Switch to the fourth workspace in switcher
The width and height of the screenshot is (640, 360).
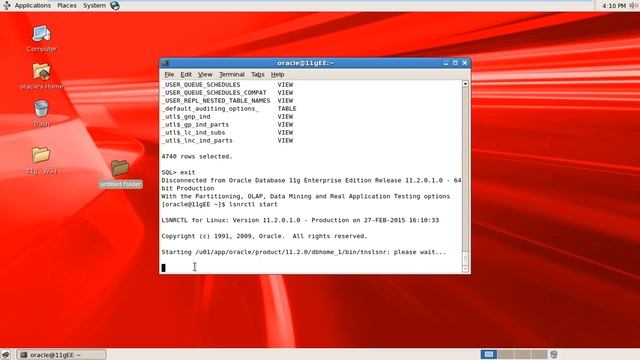pos(539,354)
